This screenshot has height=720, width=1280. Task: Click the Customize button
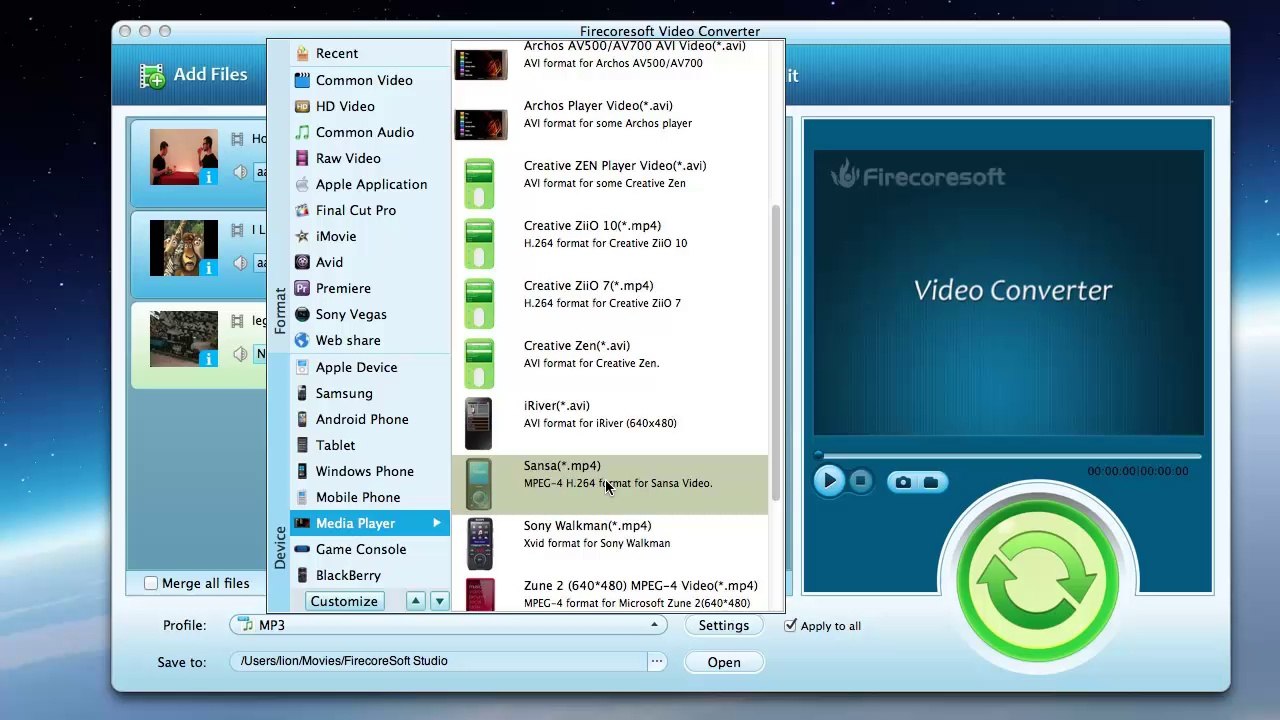(x=344, y=601)
